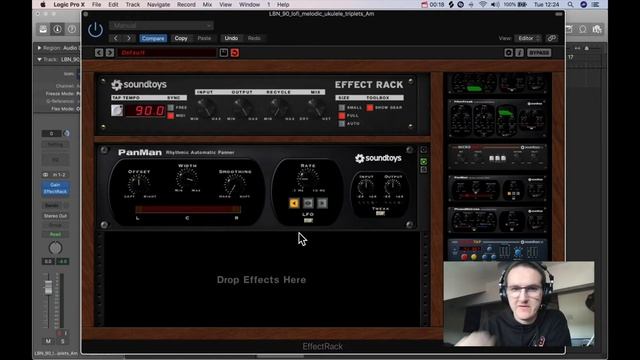Viewport: 640px width, 360px height.
Task: Go to next Logic plugin setting
Action: click(x=129, y=38)
